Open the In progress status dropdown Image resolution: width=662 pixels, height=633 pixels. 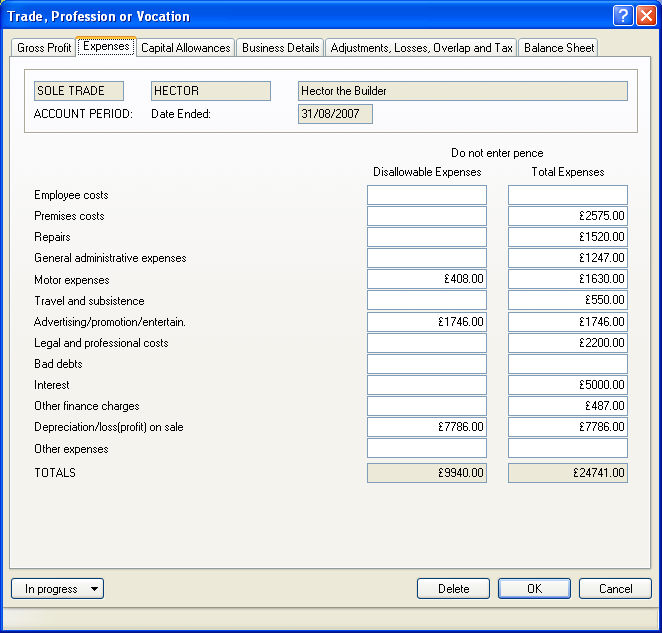click(57, 589)
